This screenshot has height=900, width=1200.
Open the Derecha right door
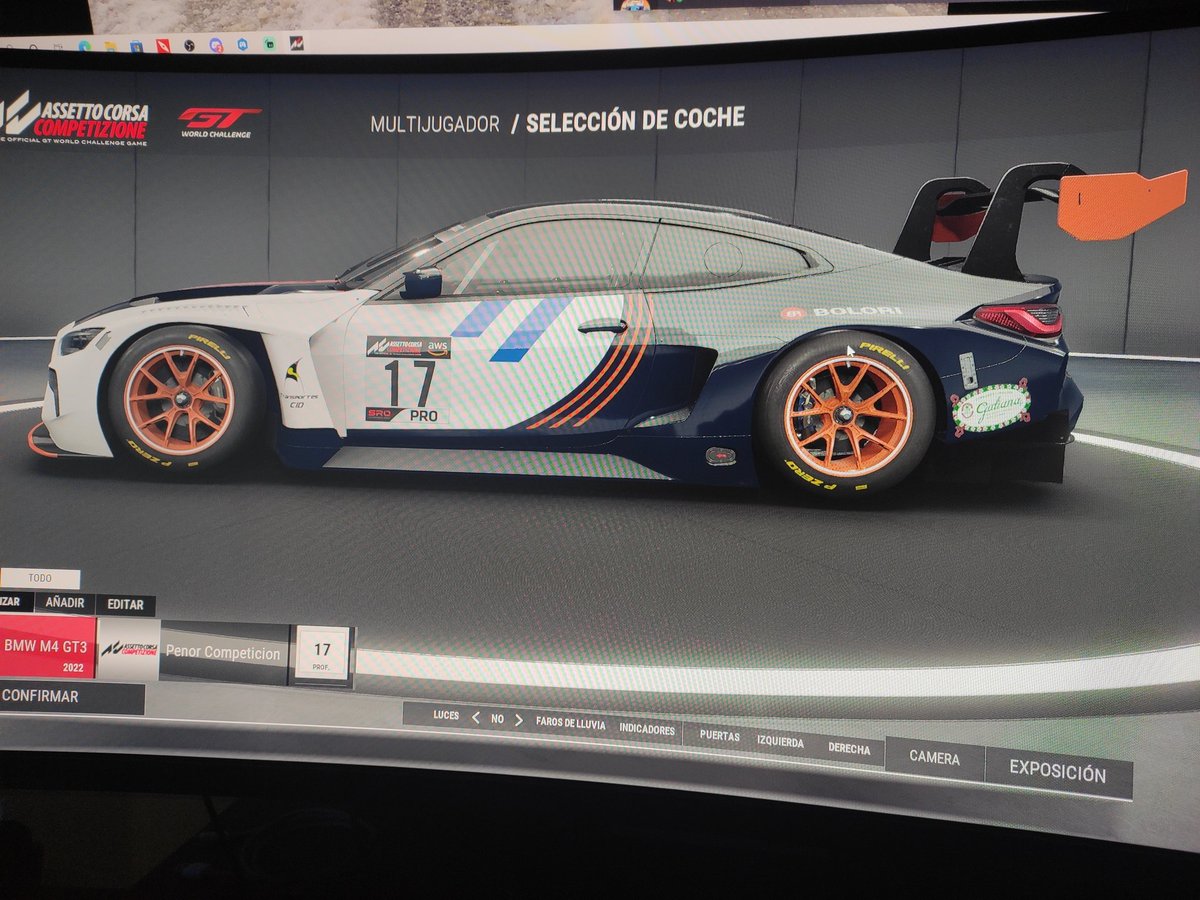[x=849, y=748]
